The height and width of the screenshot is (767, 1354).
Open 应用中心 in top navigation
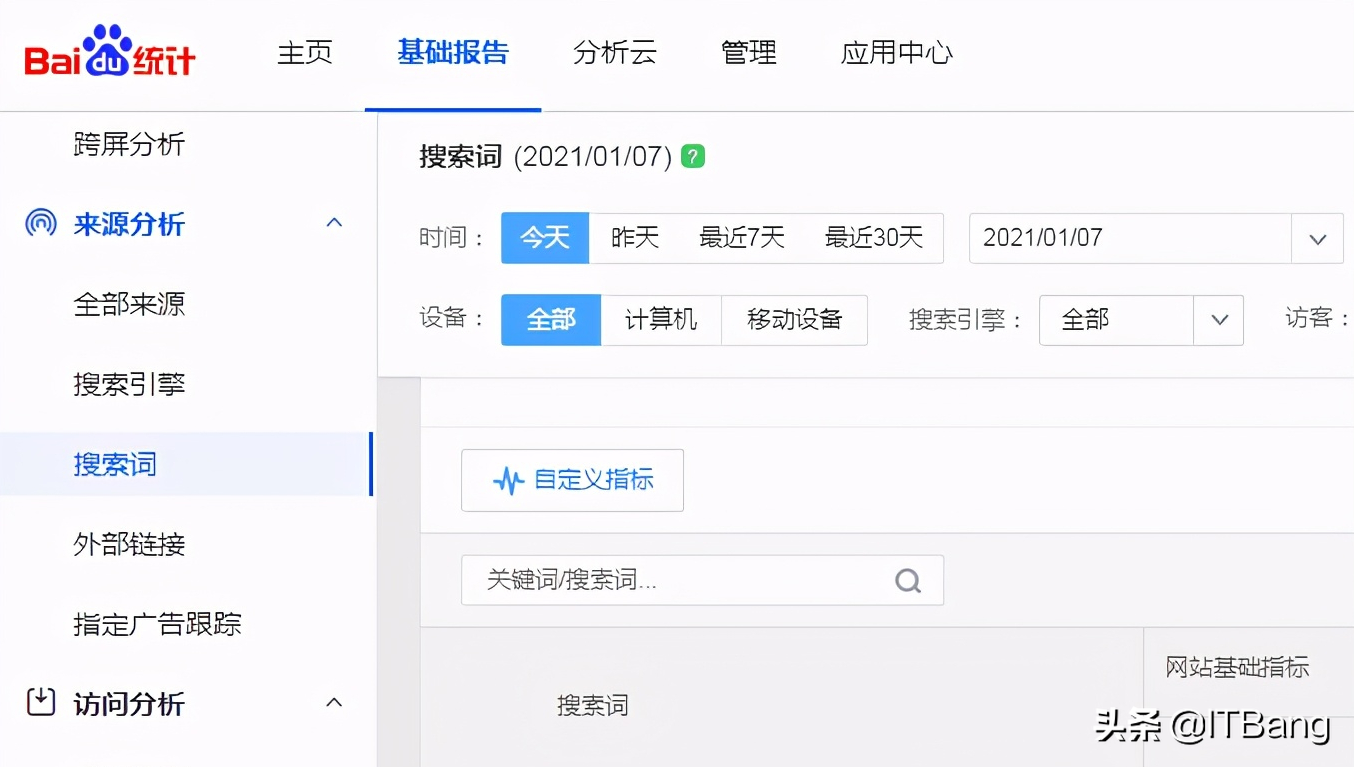click(x=897, y=52)
